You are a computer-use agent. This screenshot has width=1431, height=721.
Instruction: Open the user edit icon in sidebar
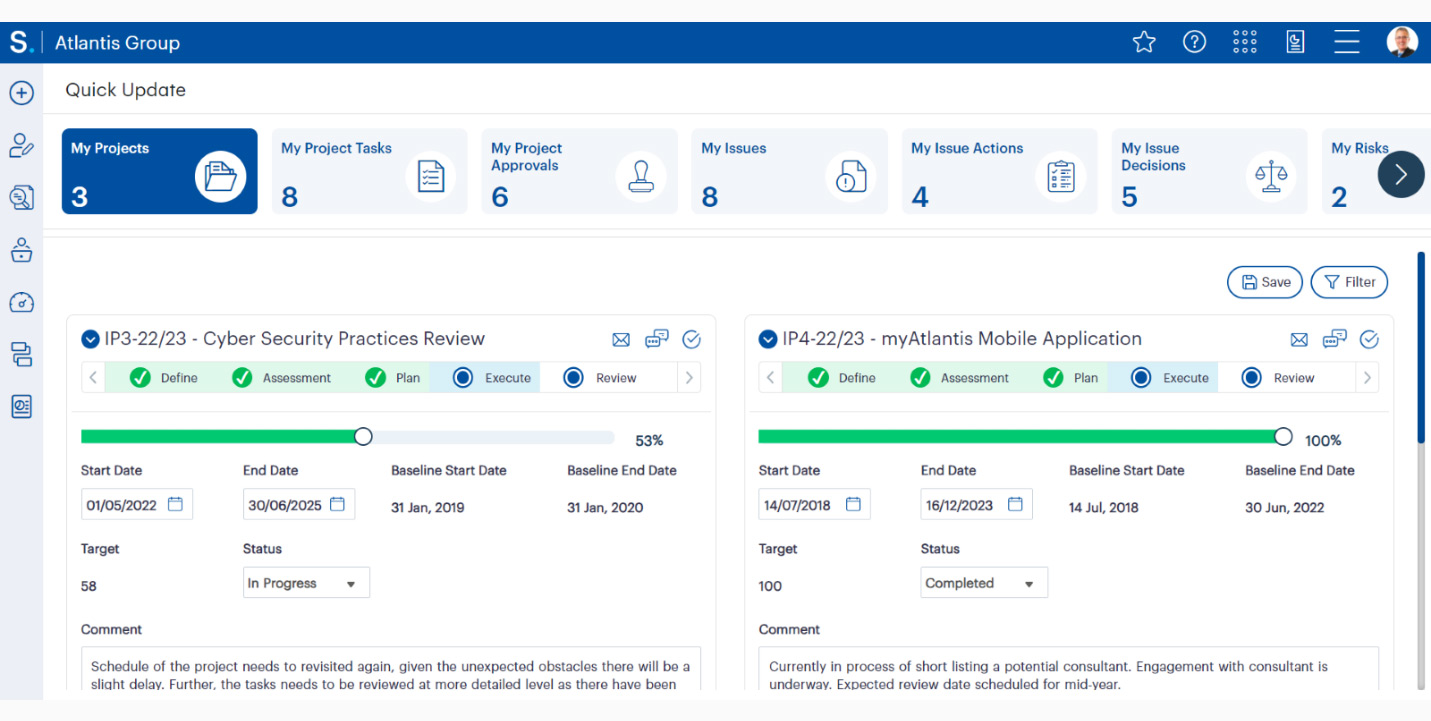pos(22,145)
